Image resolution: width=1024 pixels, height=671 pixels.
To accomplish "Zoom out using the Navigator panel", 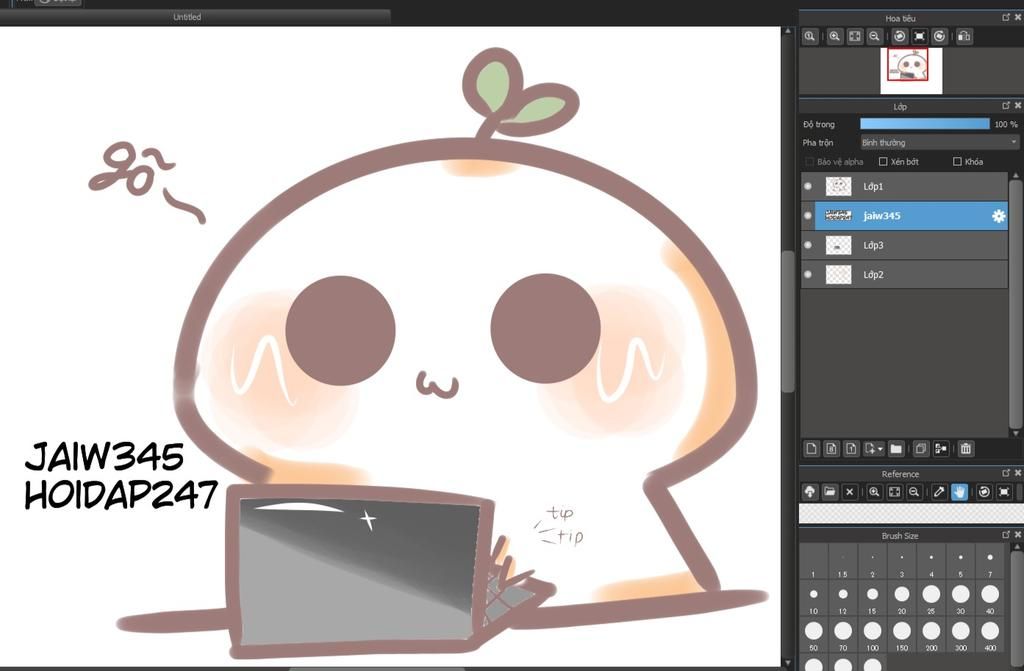I will (874, 37).
